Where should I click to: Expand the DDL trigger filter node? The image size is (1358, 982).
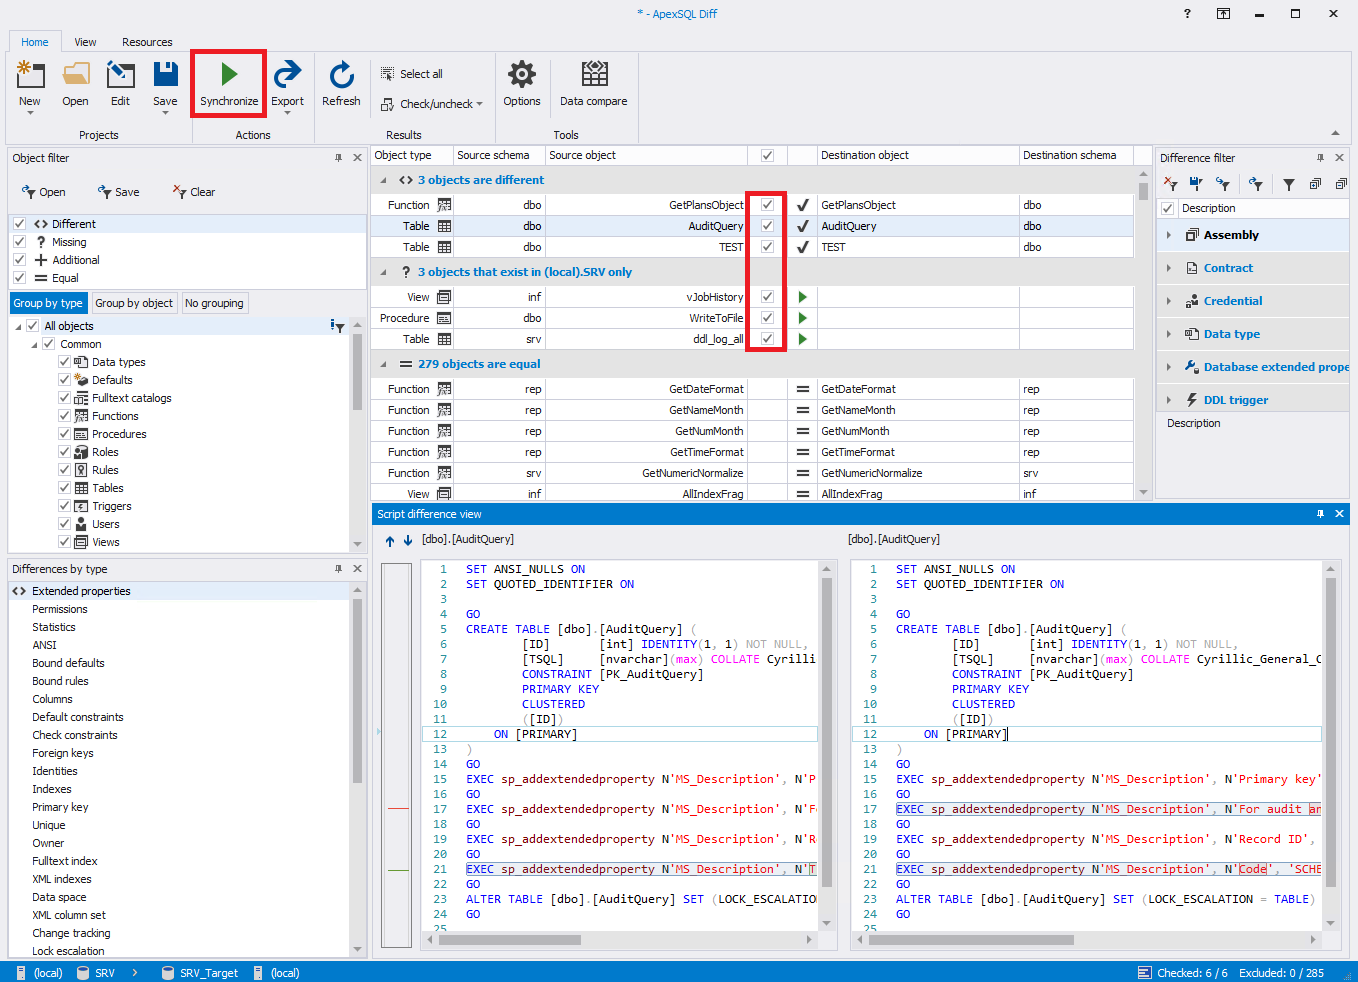[1169, 400]
